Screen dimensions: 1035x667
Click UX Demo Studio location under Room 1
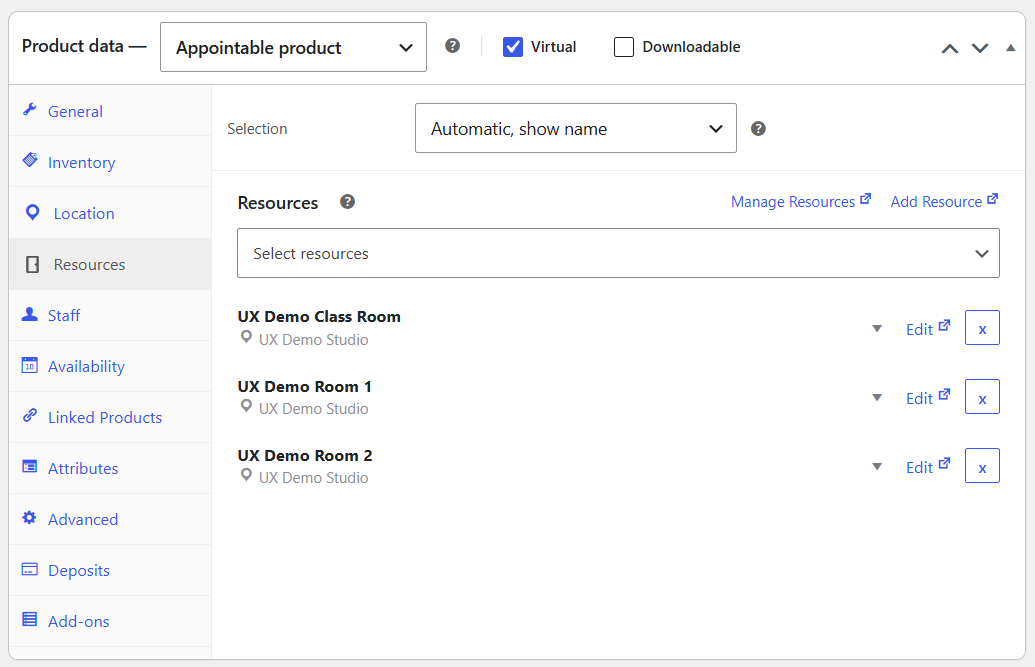[x=314, y=409]
